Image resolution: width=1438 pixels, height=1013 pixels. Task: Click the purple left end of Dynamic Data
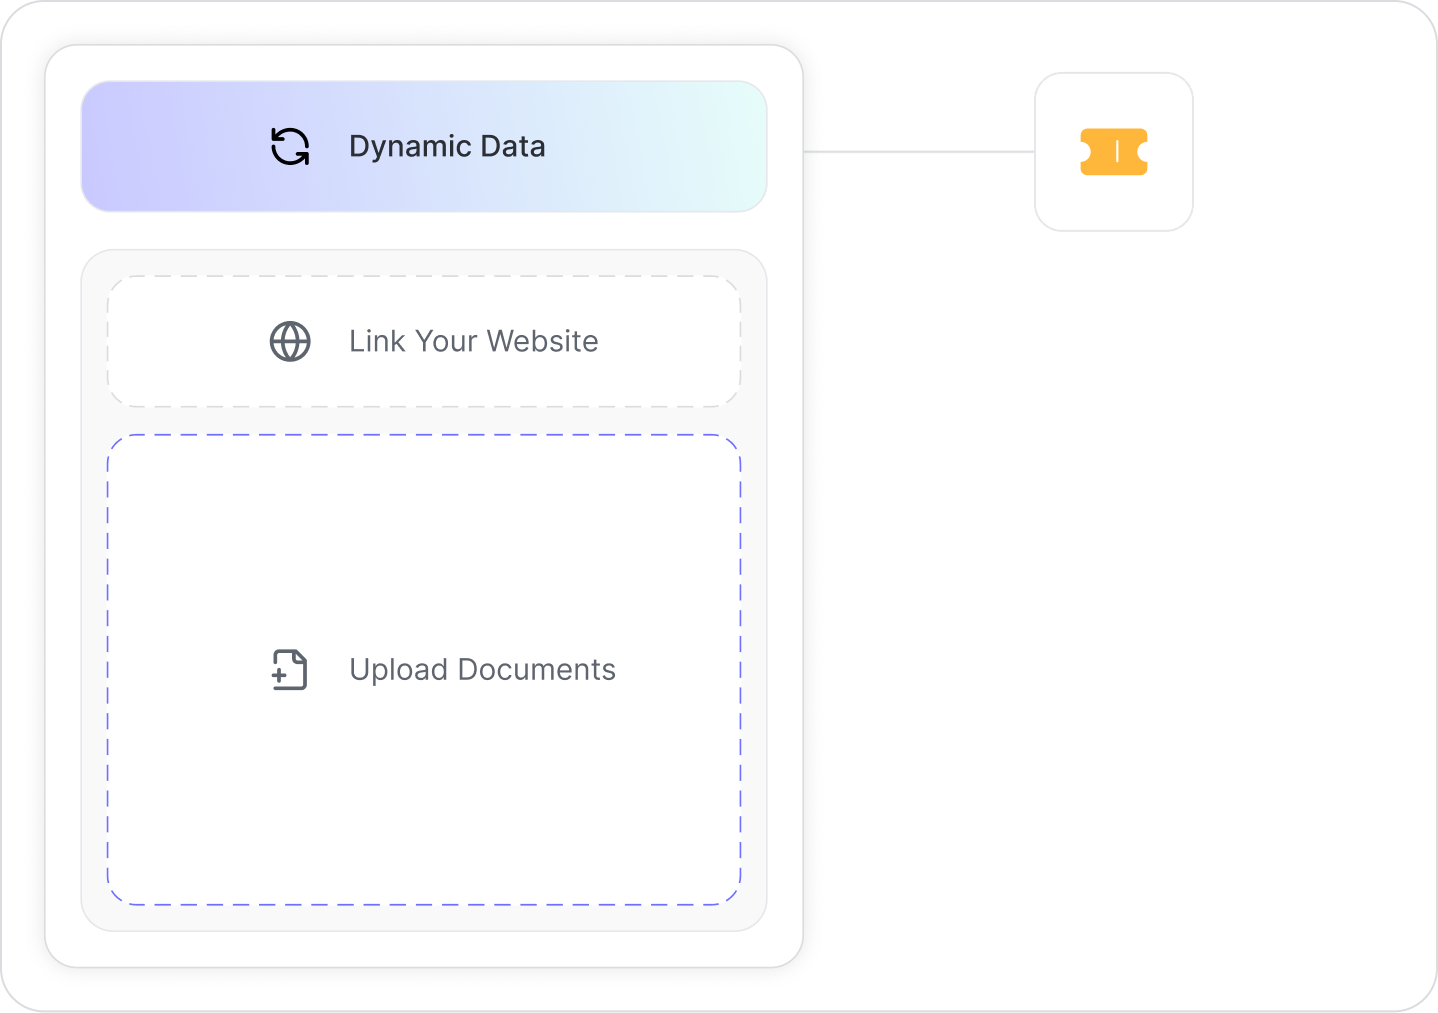pos(120,147)
